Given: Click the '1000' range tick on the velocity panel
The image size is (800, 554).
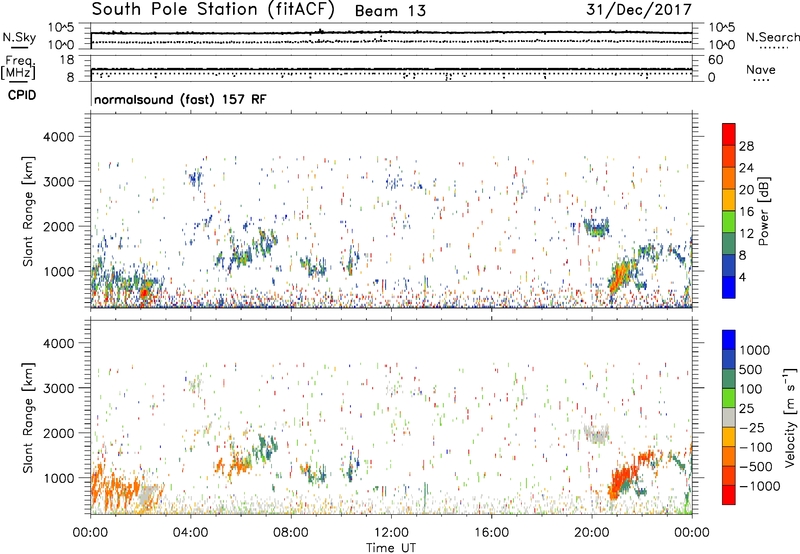Looking at the screenshot, I should 59,478.
